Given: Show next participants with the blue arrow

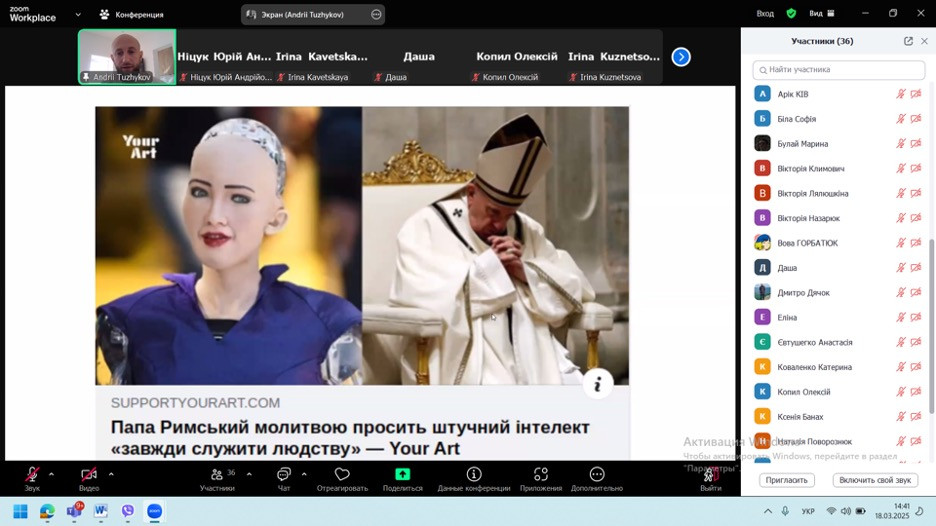Looking at the screenshot, I should (x=681, y=57).
